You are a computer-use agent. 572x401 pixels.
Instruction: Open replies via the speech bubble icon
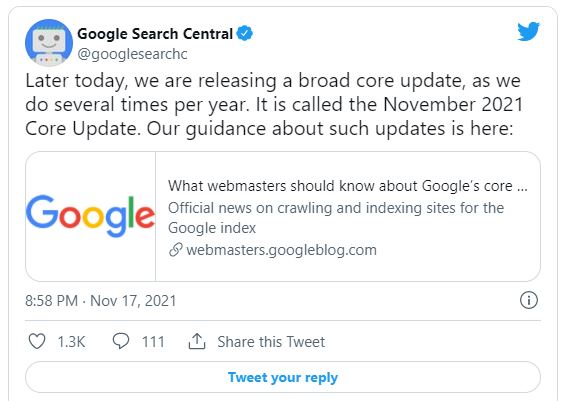click(x=121, y=341)
